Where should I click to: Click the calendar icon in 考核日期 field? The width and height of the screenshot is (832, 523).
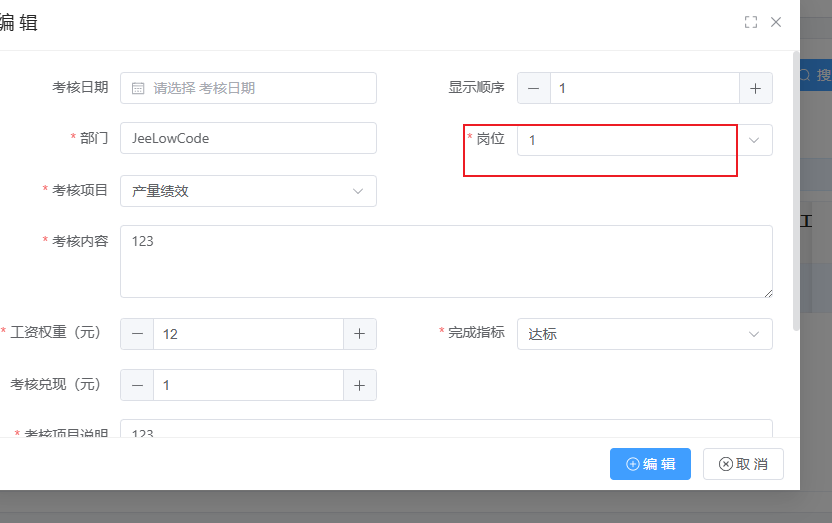point(139,88)
